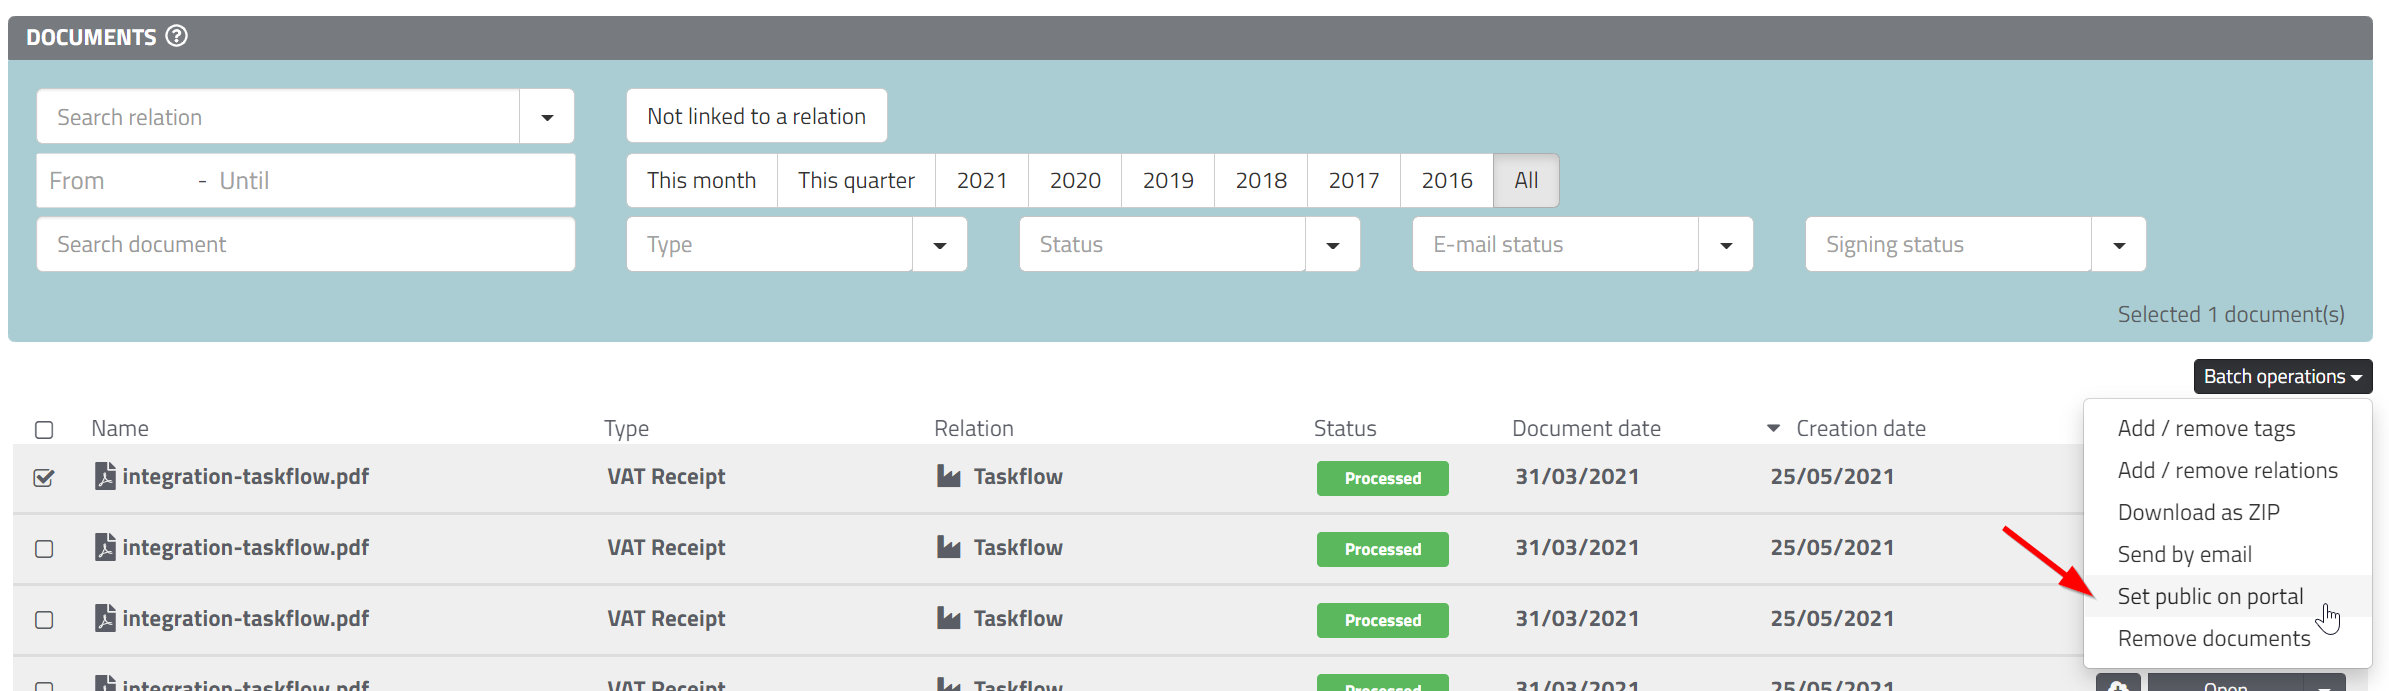This screenshot has width=2389, height=691.
Task: Click the Taskflow relation icon in second row
Action: [x=948, y=548]
